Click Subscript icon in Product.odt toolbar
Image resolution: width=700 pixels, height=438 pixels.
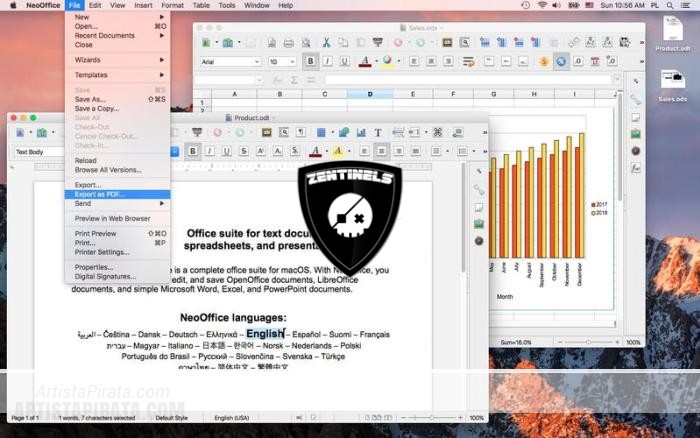coord(278,151)
